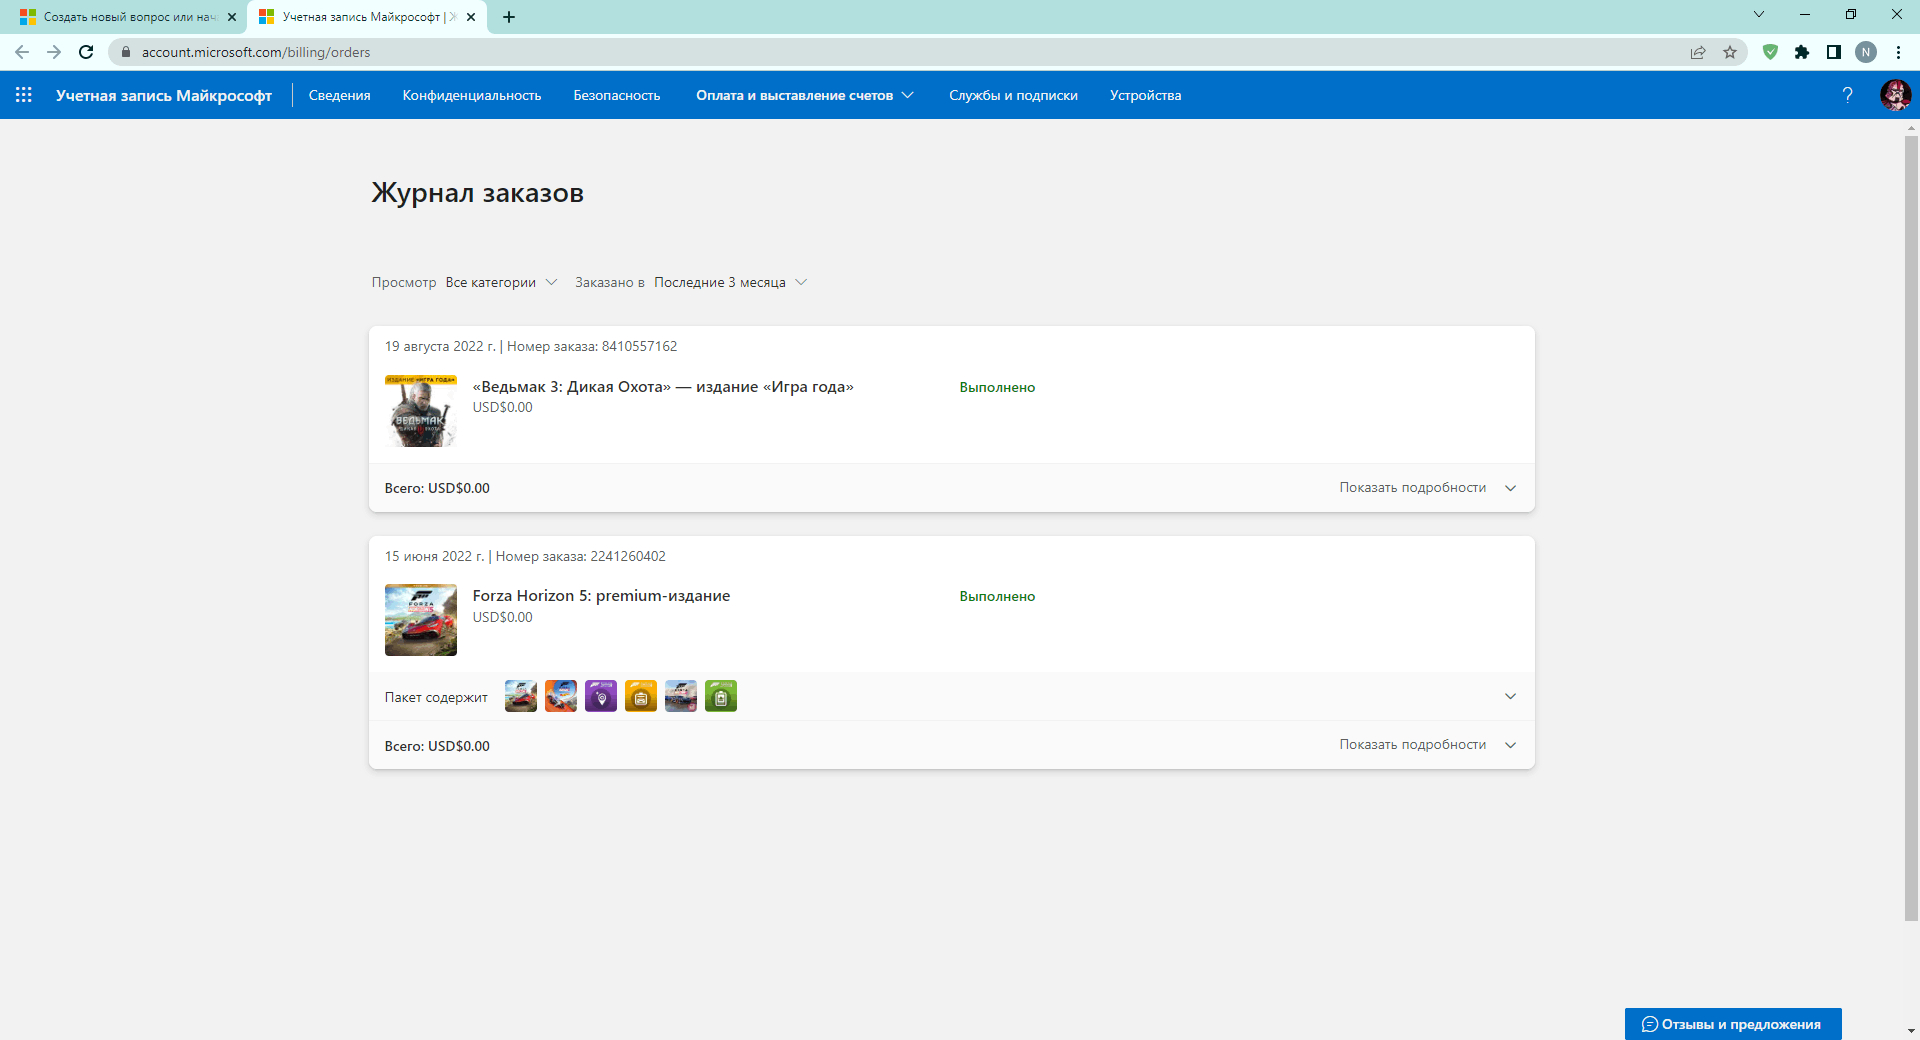The width and height of the screenshot is (1920, 1040).
Task: Open Службы и подписки menu item
Action: [1013, 95]
